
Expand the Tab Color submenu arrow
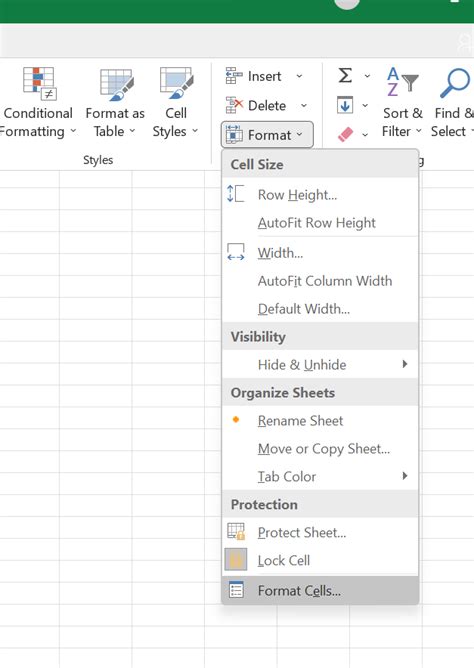[405, 475]
